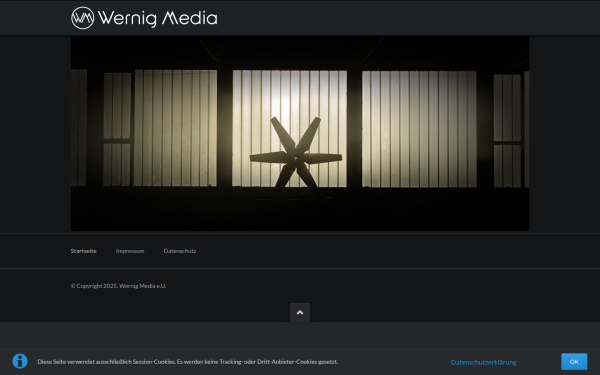Click the copyright text Wernig Media e.U.
The height and width of the screenshot is (375, 600).
[118, 286]
